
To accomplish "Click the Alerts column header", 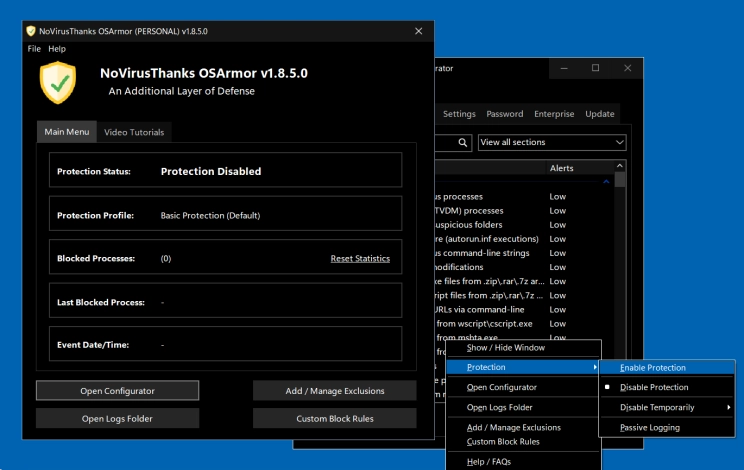I will [x=562, y=168].
